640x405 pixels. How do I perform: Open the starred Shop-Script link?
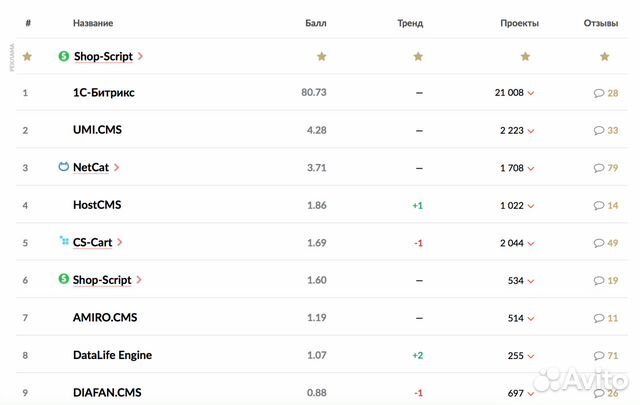[x=103, y=56]
